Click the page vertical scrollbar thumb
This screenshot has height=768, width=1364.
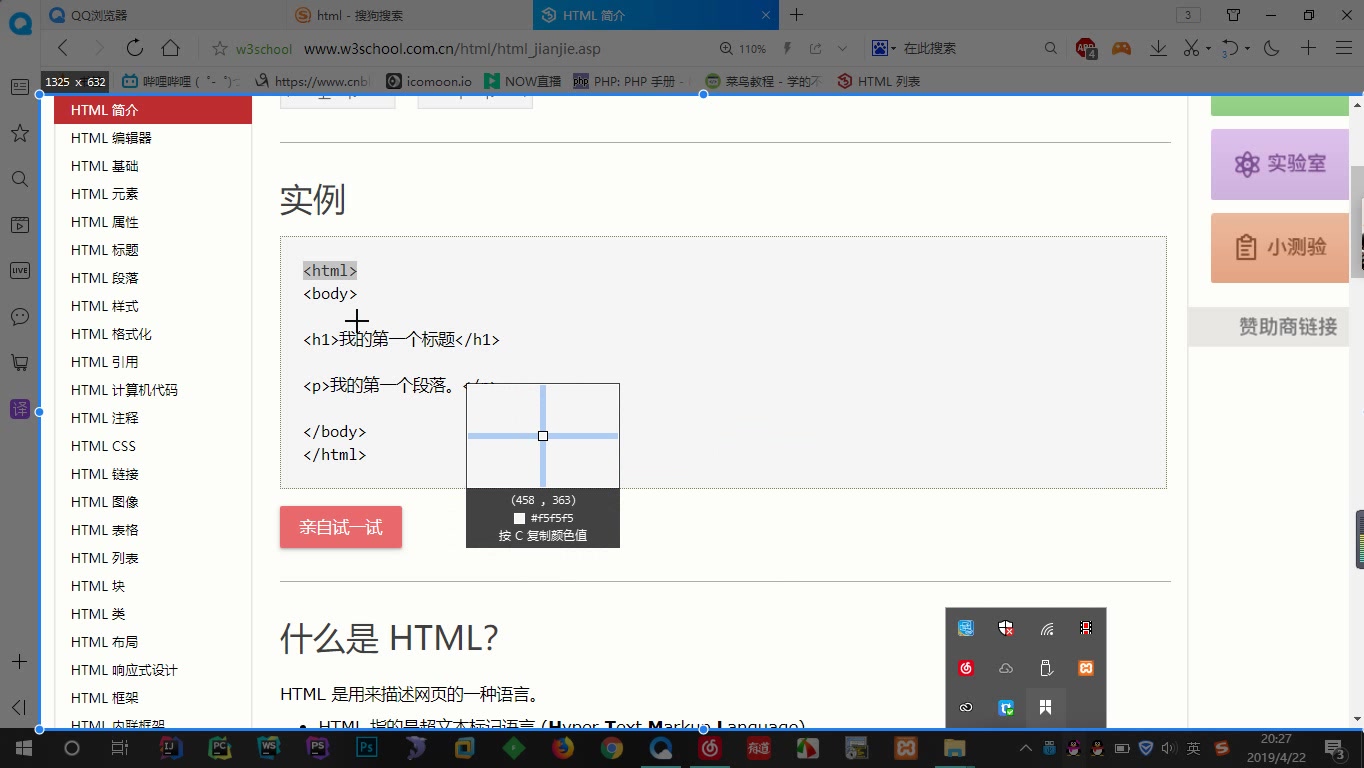[1357, 220]
